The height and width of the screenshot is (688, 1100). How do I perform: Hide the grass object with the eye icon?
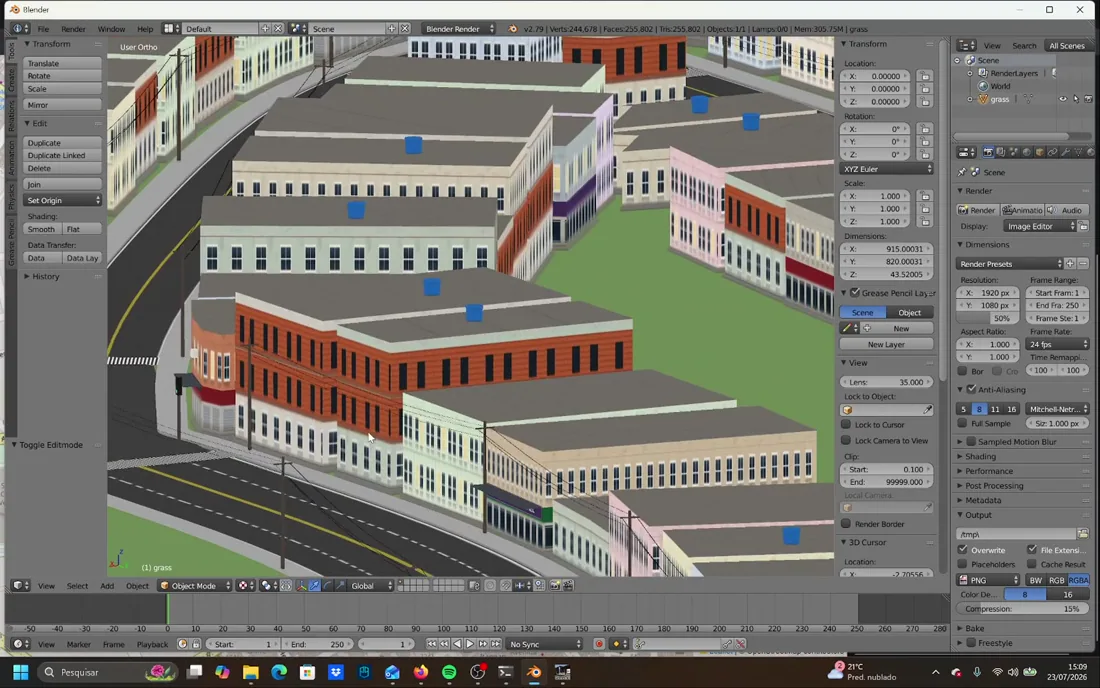pyautogui.click(x=1063, y=99)
